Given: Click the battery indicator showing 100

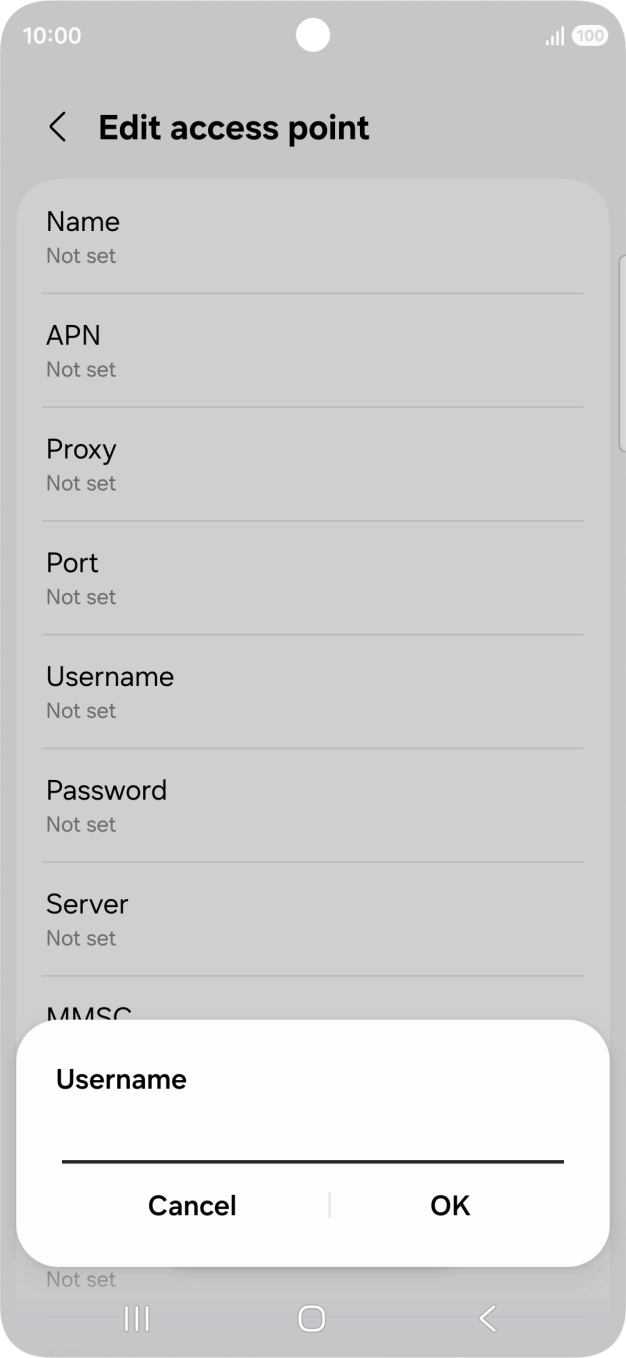Looking at the screenshot, I should 590,35.
